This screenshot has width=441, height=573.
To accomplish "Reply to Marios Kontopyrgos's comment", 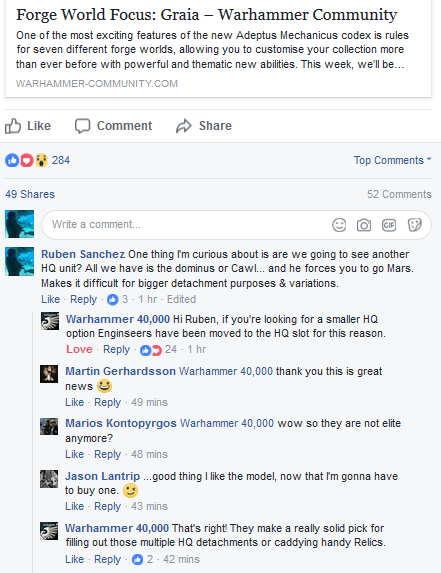I will [107, 454].
